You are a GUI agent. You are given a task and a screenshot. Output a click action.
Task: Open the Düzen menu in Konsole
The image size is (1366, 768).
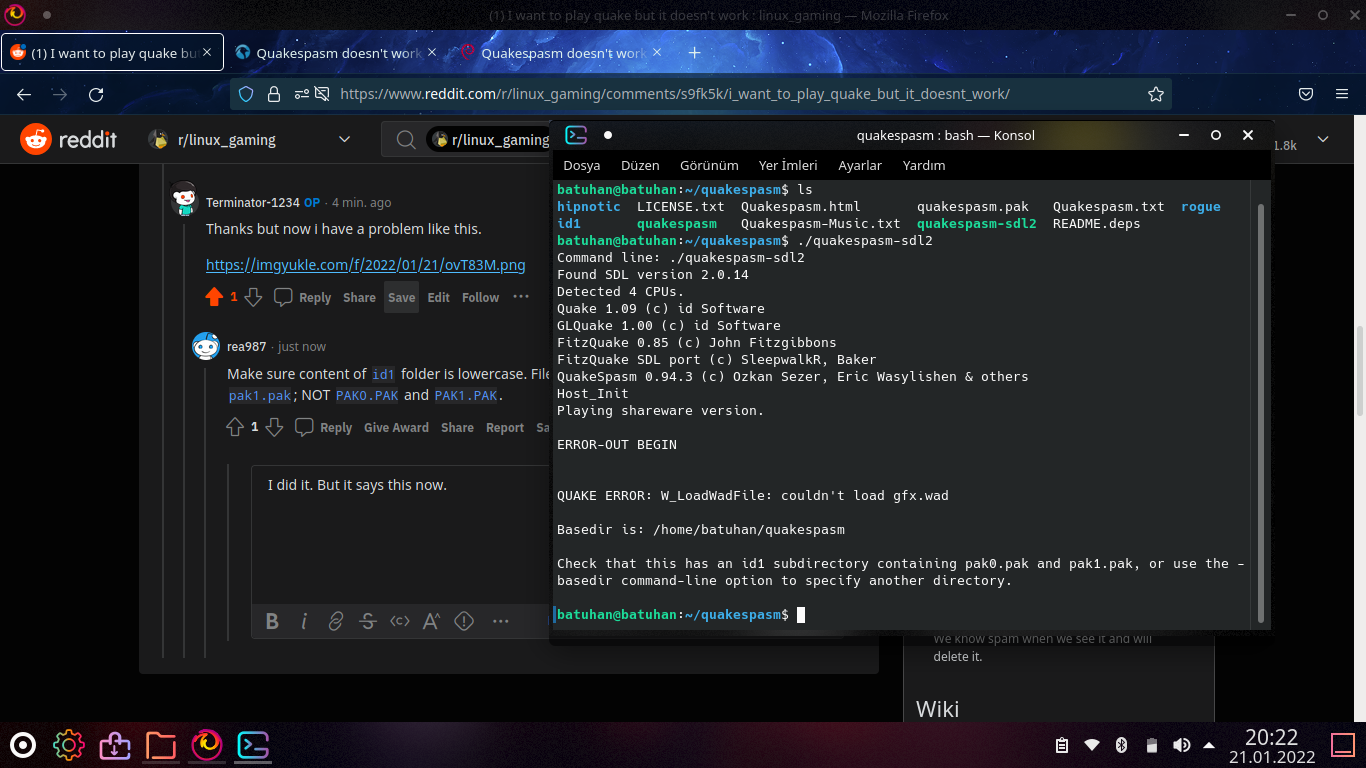point(640,165)
